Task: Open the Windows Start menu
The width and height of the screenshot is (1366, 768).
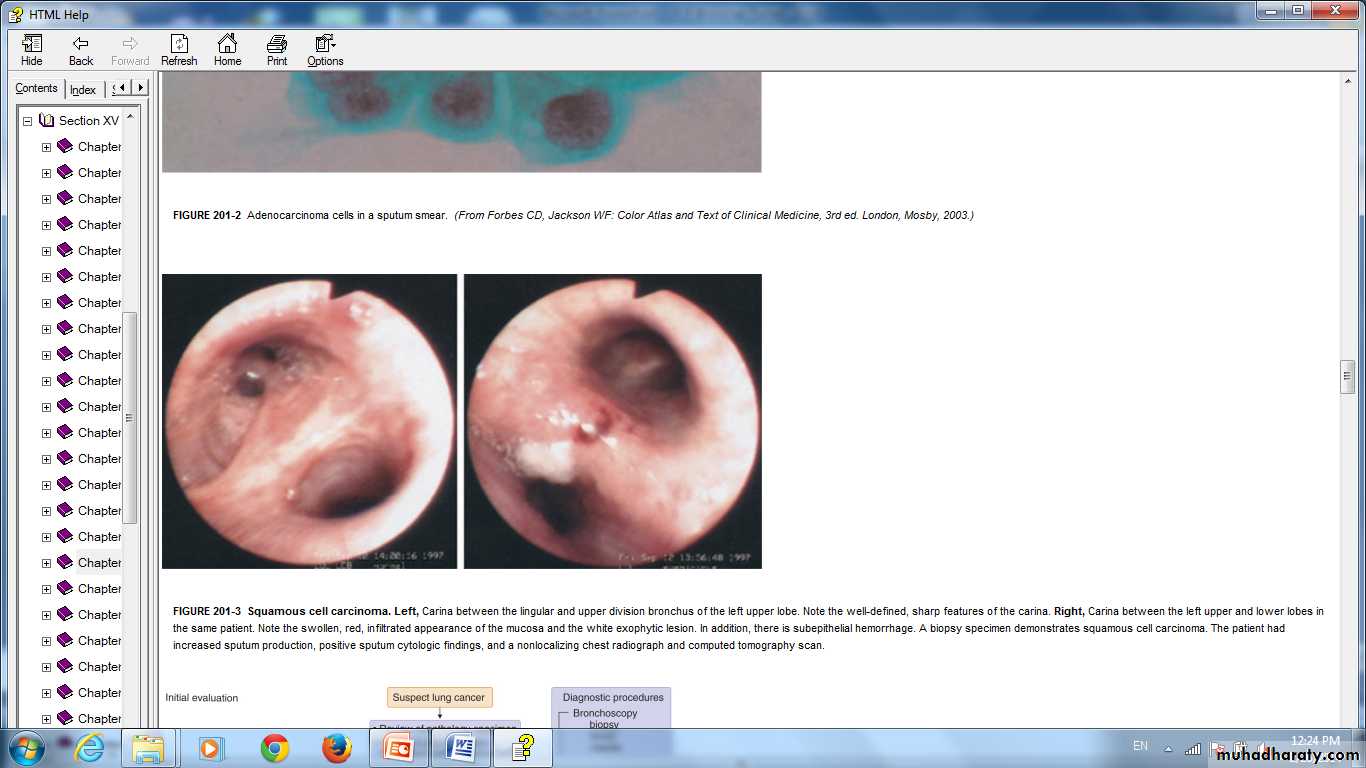Action: pos(26,748)
